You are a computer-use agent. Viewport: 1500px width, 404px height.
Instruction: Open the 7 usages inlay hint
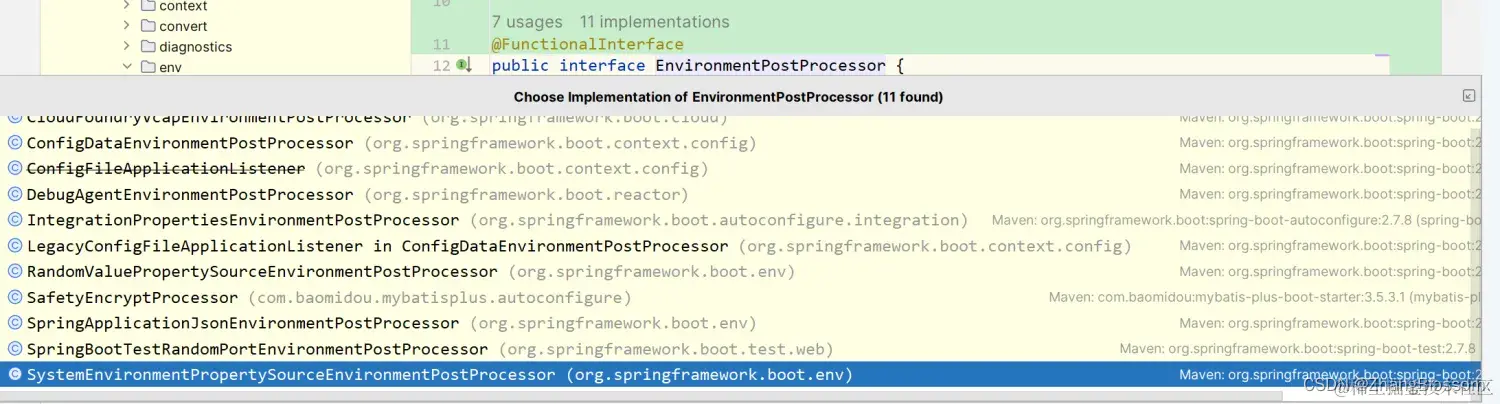pyautogui.click(x=527, y=22)
